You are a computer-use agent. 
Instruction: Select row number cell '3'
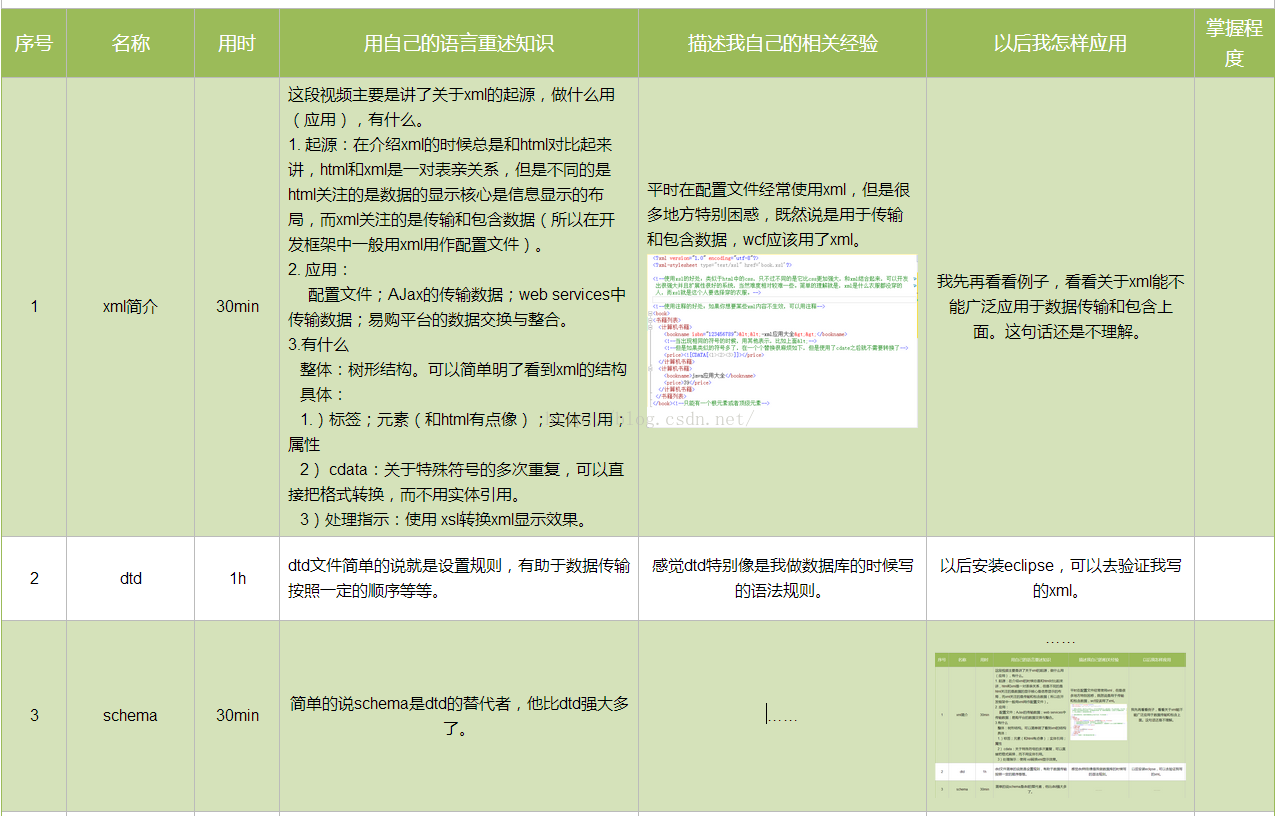click(x=34, y=716)
